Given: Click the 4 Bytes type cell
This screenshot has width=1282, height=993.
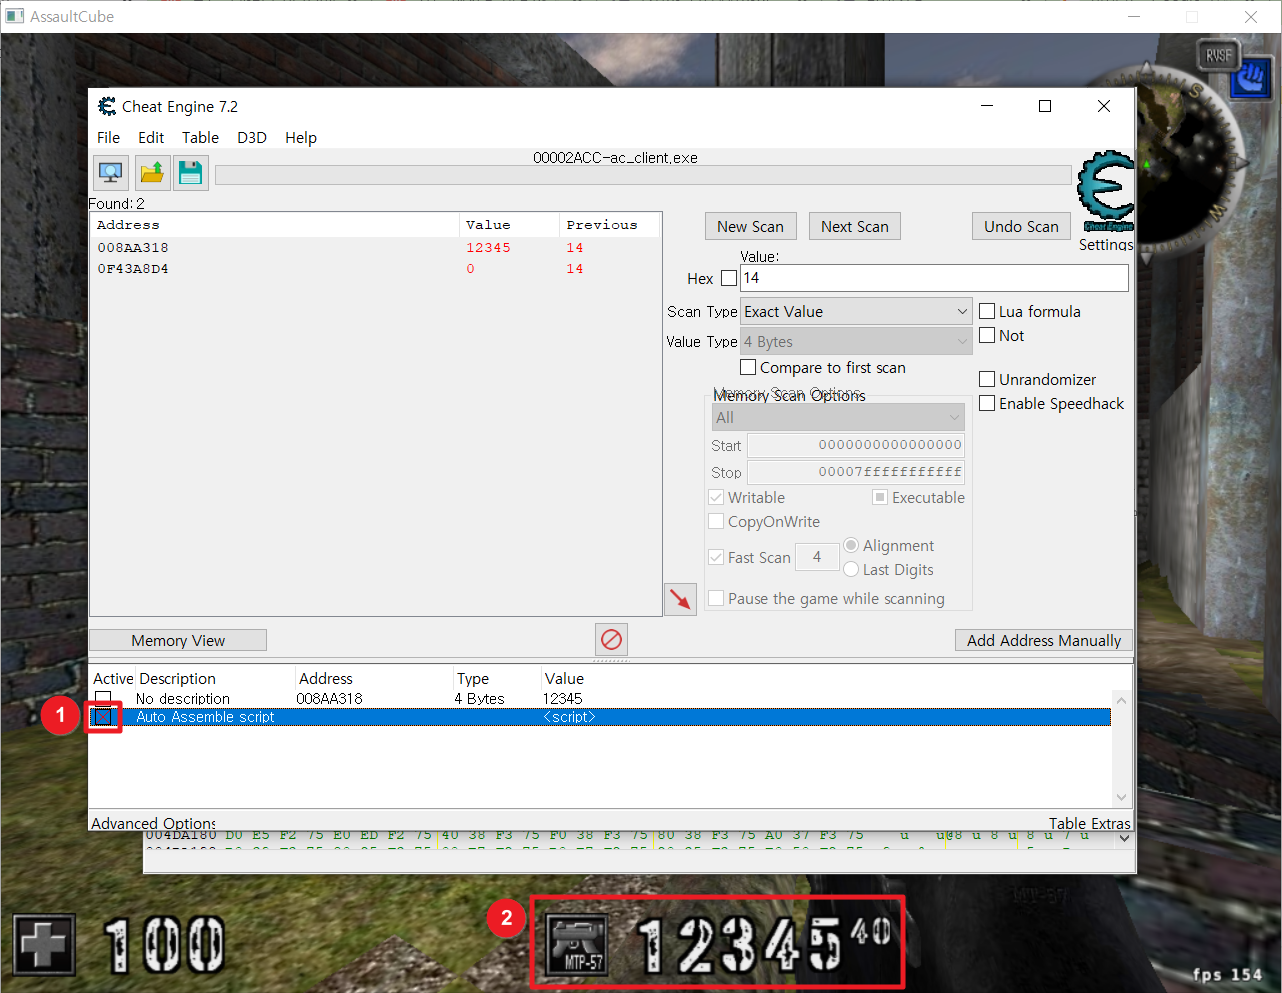Looking at the screenshot, I should tap(479, 698).
